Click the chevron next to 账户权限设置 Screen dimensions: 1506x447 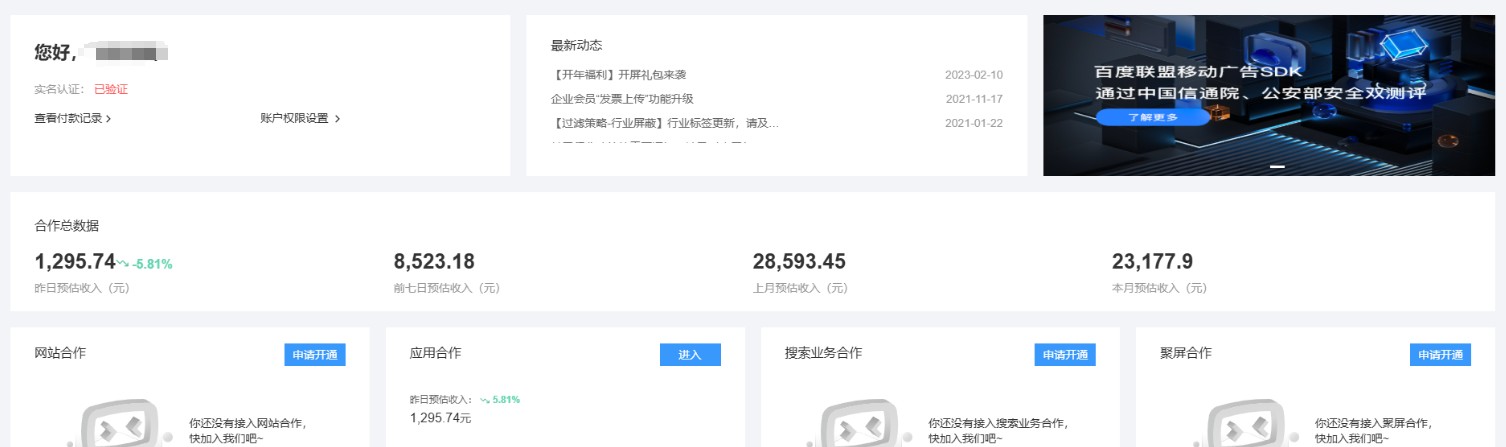click(x=337, y=119)
